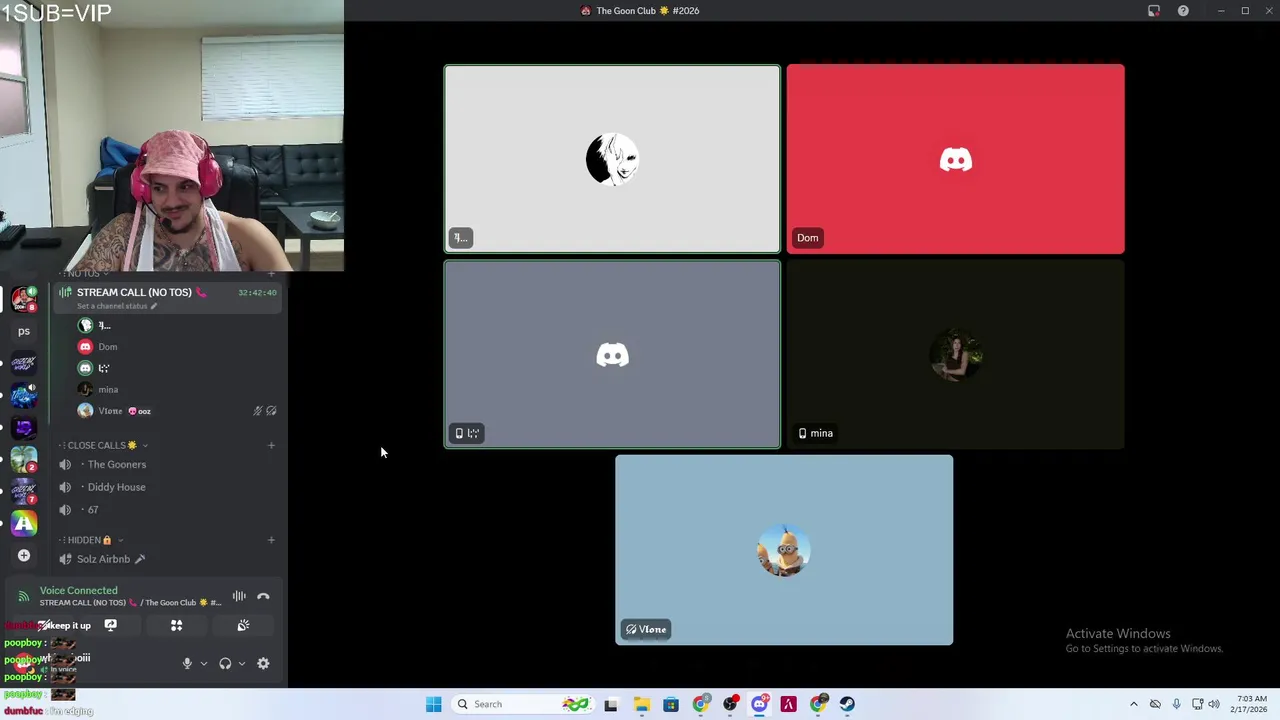Open the ps server
Image resolution: width=1280 pixels, height=720 pixels.
click(x=24, y=331)
